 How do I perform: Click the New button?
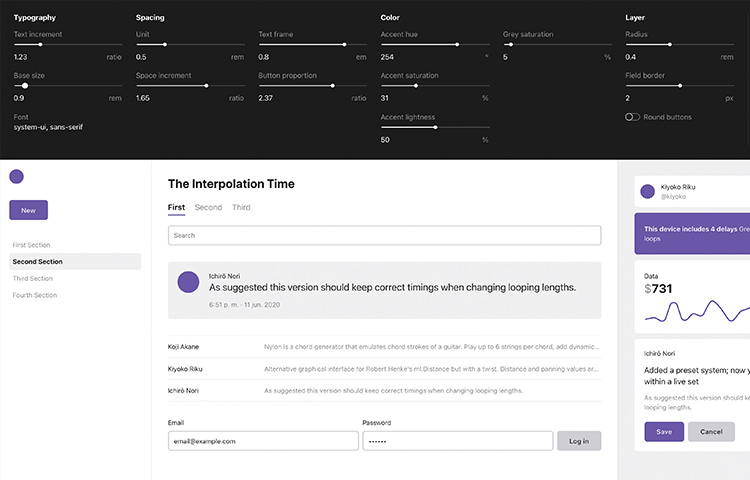tap(28, 210)
